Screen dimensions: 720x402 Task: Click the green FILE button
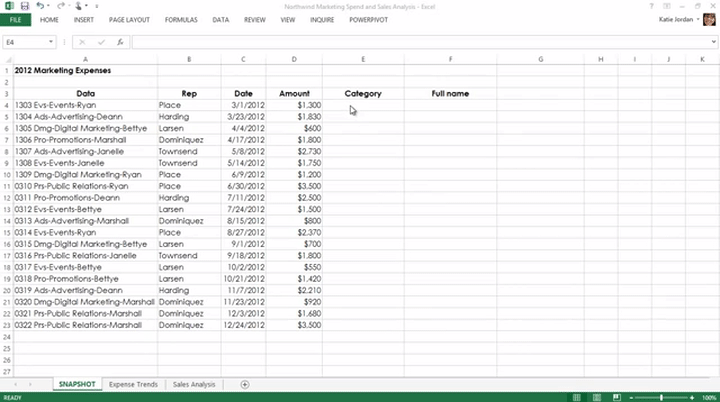[x=15, y=19]
